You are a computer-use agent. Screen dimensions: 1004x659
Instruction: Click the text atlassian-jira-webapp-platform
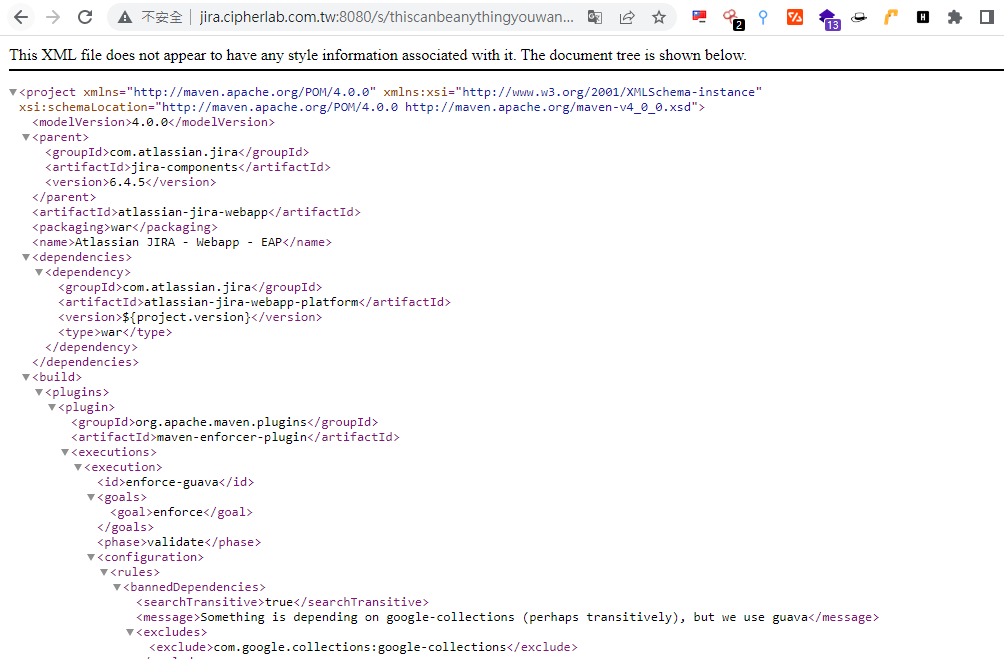click(251, 302)
